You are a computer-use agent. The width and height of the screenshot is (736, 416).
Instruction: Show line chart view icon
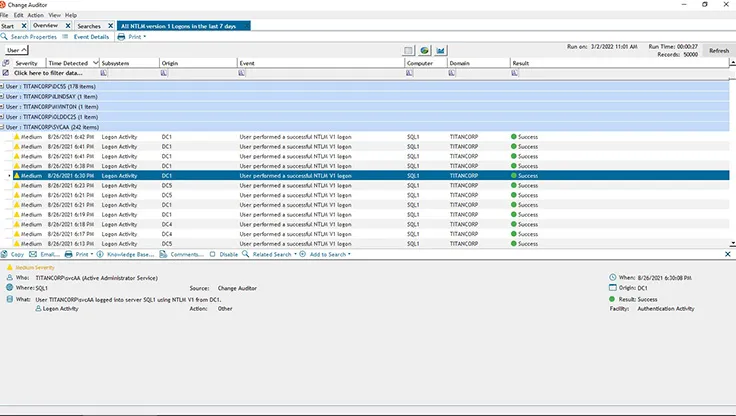[x=440, y=50]
